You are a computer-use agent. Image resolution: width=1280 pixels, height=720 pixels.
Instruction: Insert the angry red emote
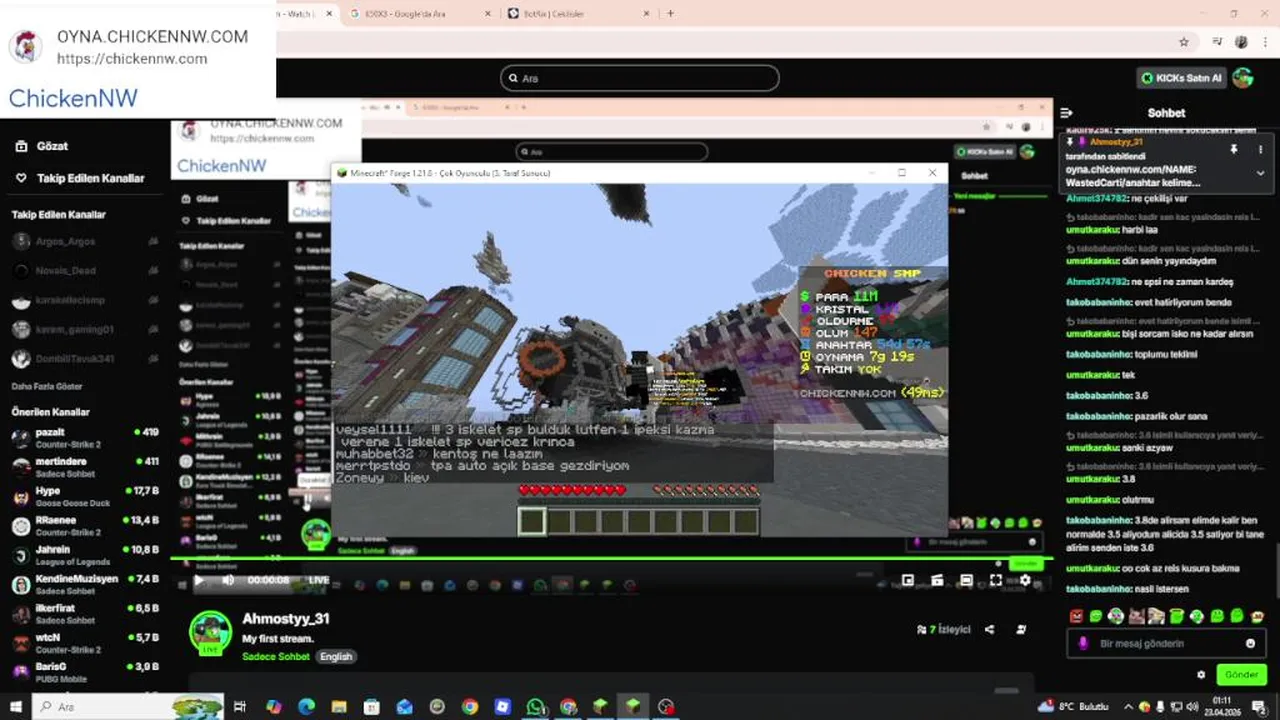click(x=1076, y=616)
